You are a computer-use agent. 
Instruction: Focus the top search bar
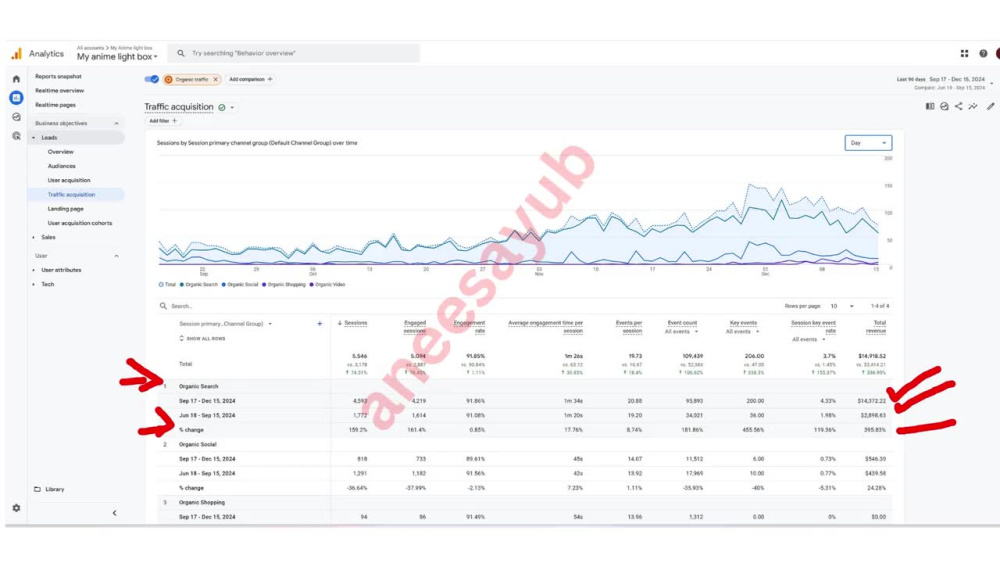coord(294,54)
